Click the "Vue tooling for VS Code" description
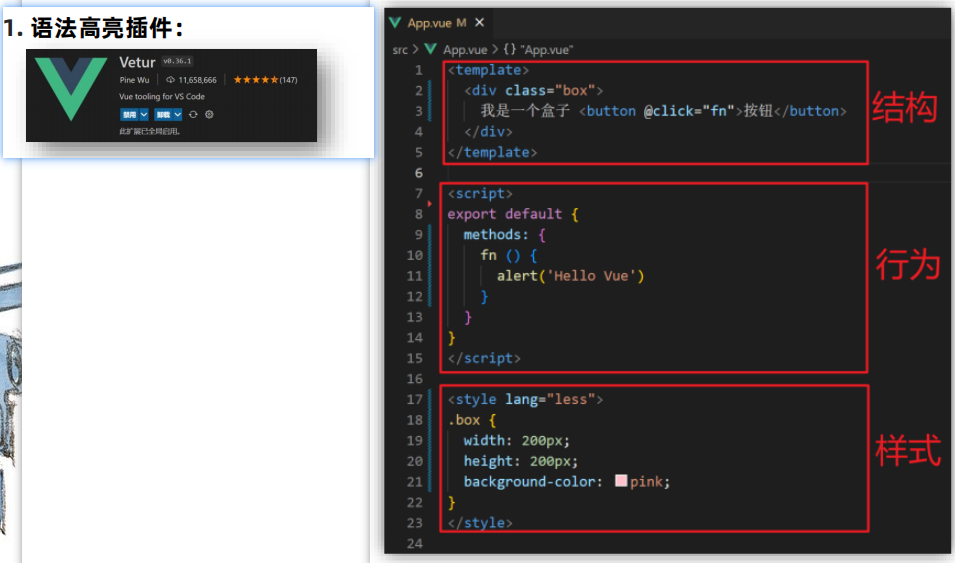Viewport: 955px width, 563px height. click(161, 96)
